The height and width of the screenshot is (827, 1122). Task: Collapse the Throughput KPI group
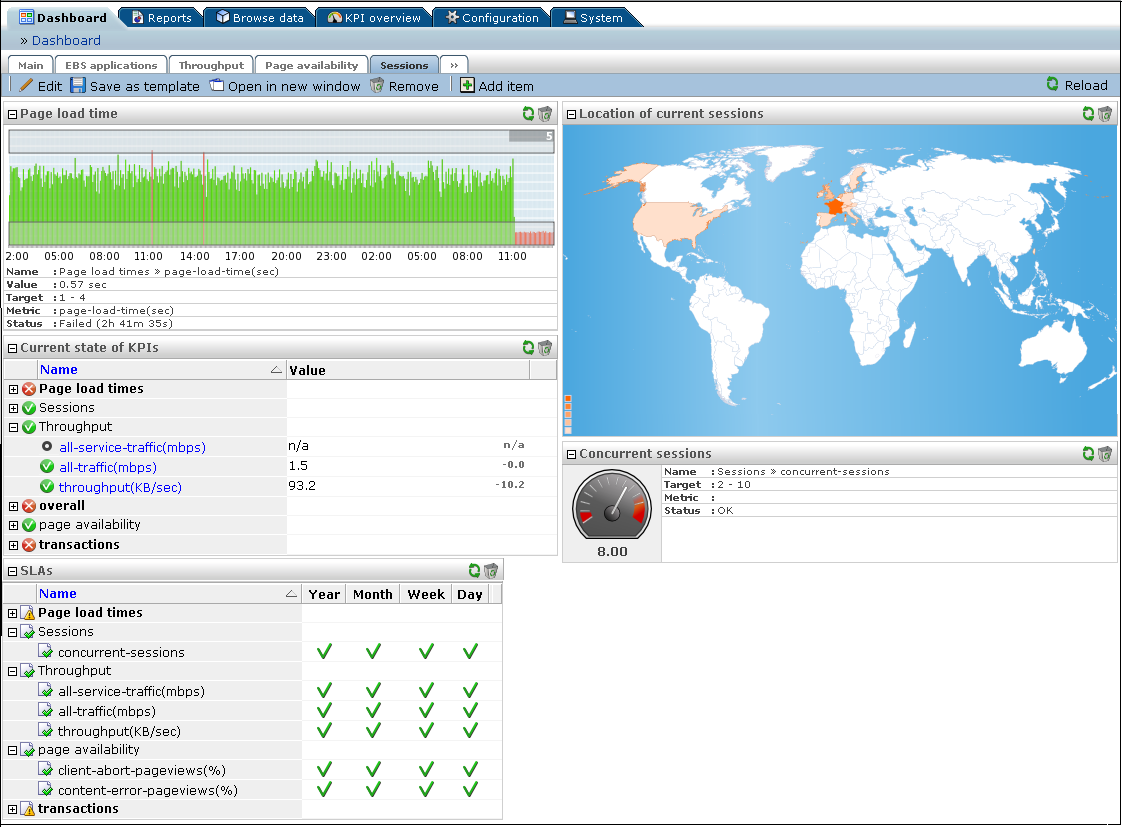pos(14,427)
